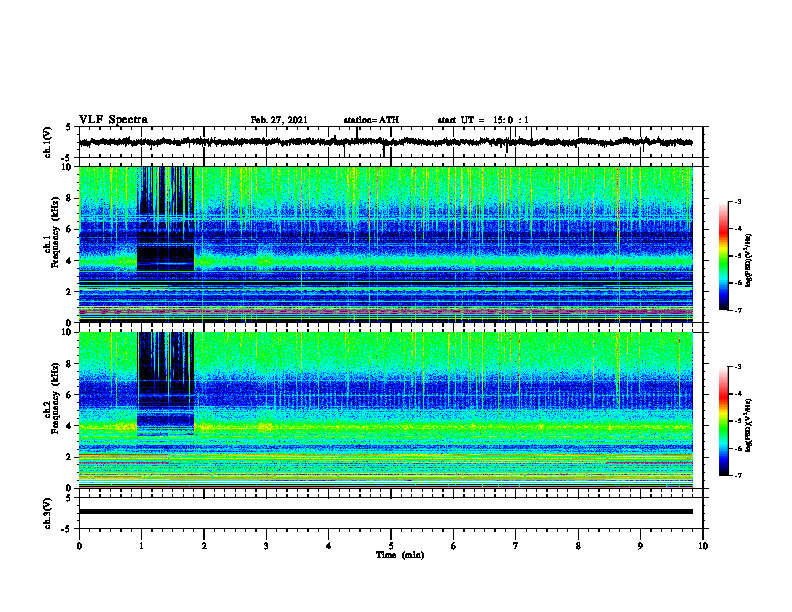
Task: Click the dark data gap in ch.2 spectrogram
Action: [x=166, y=384]
